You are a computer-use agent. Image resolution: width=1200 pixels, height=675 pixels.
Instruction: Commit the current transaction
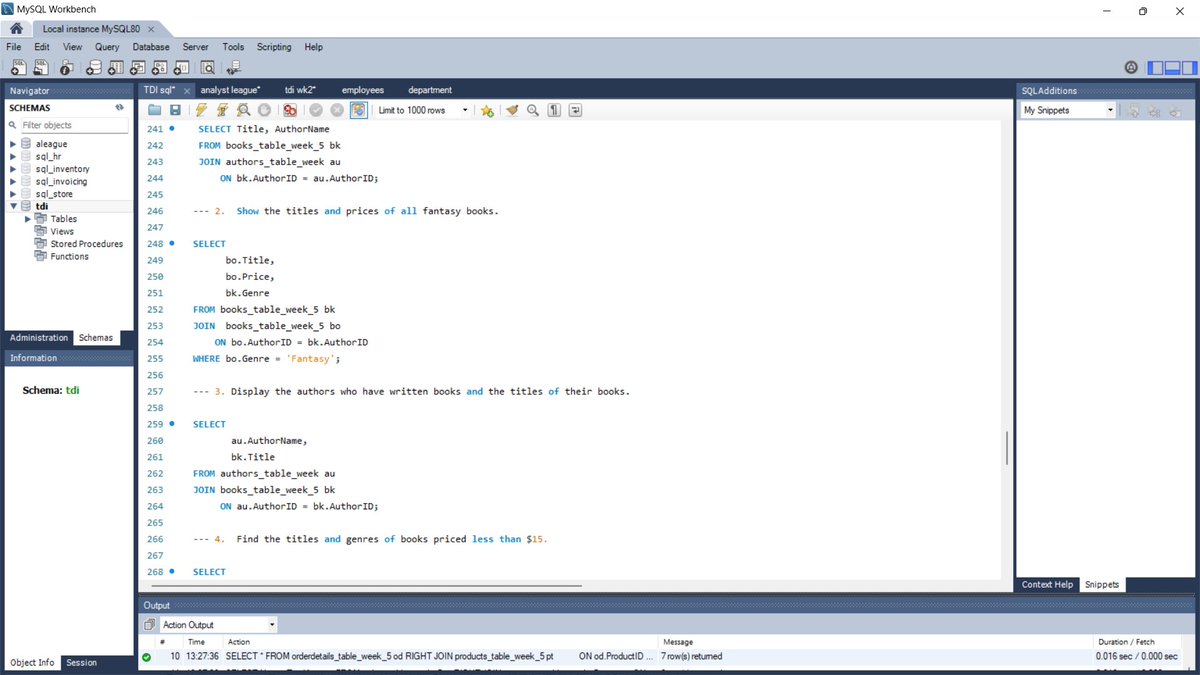(316, 110)
